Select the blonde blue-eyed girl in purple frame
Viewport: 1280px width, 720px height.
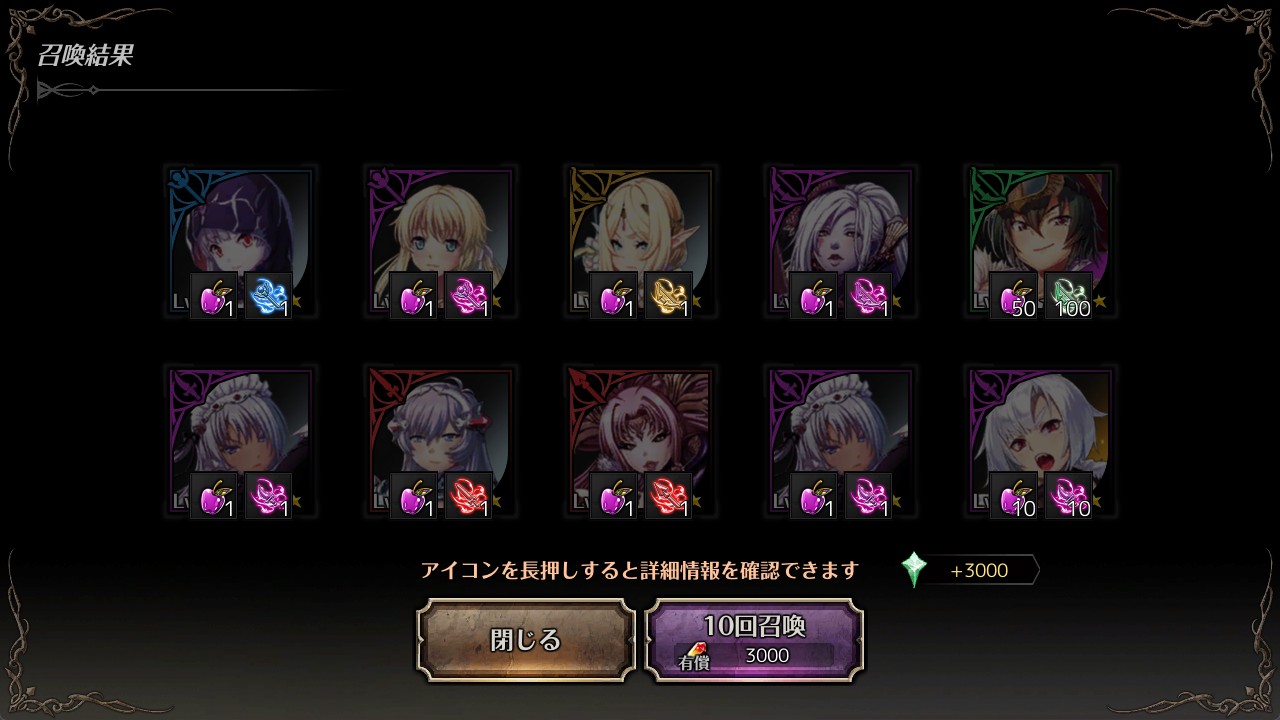pyautogui.click(x=441, y=241)
